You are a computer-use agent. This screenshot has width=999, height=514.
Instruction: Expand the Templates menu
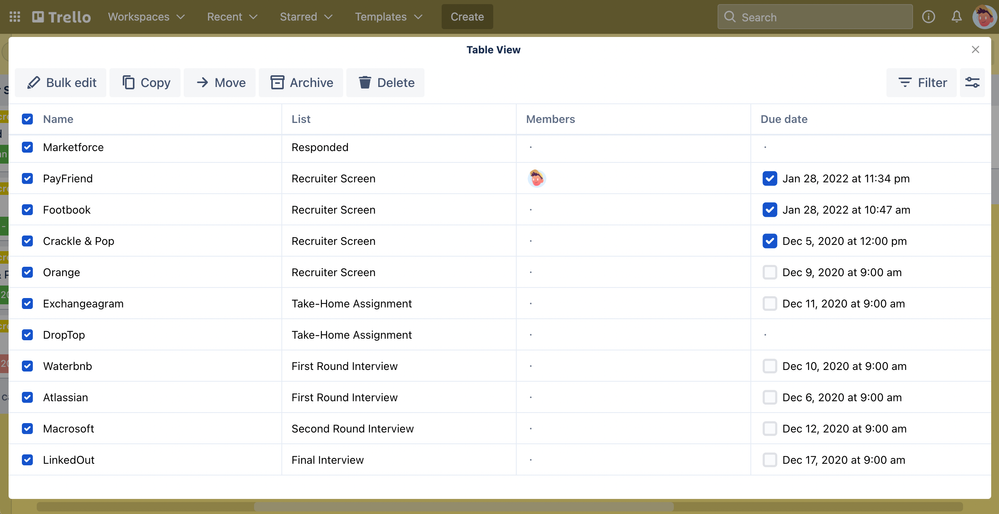pos(389,17)
